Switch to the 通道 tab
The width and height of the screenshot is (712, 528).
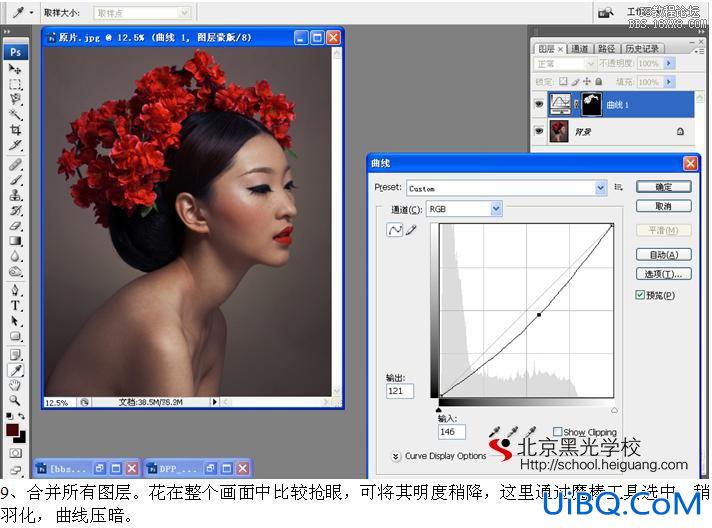(580, 49)
